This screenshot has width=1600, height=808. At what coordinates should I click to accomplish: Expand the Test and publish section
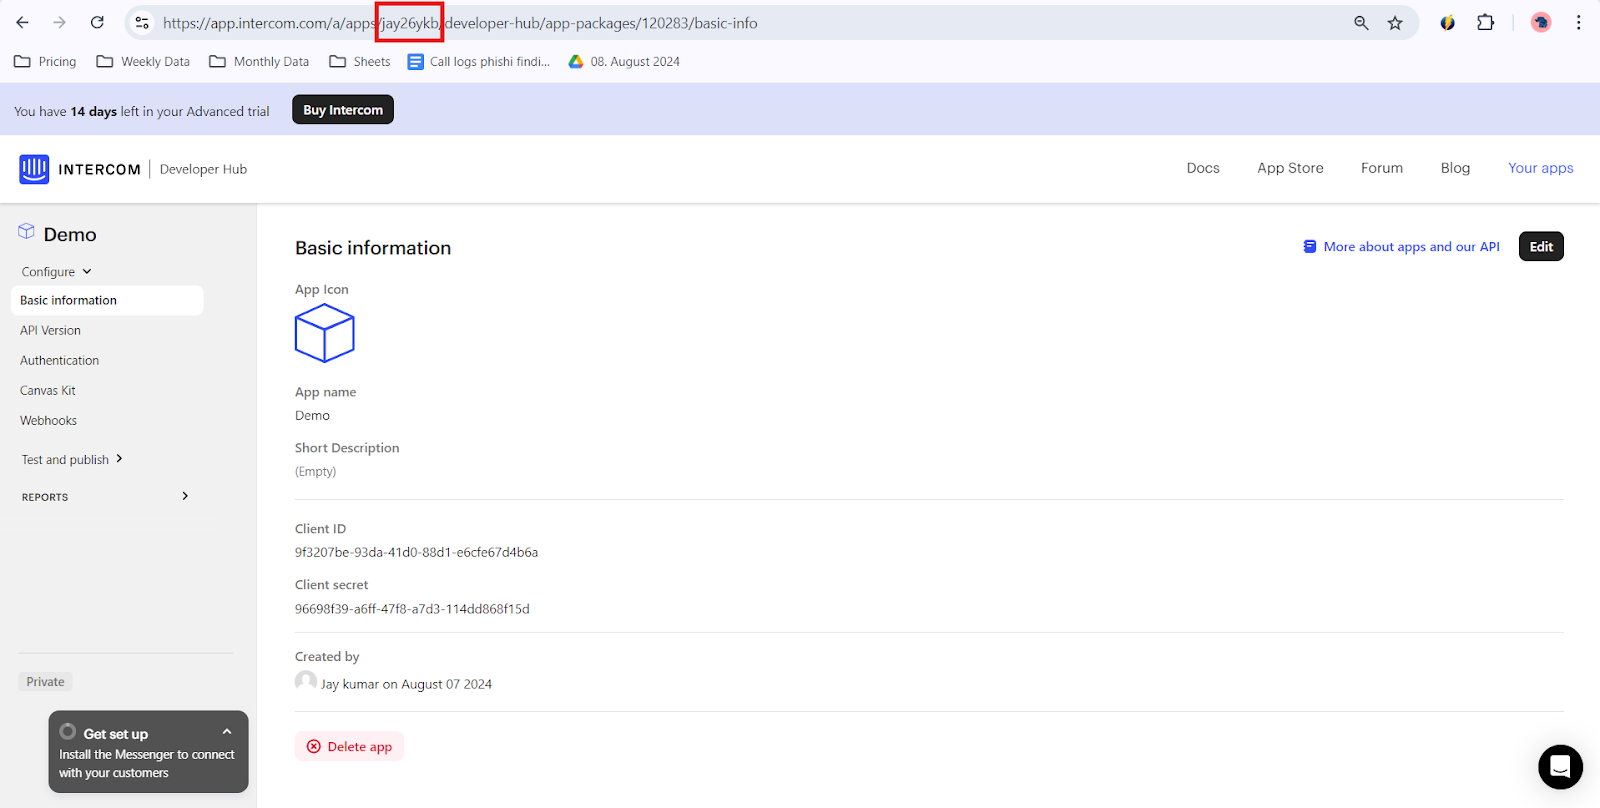72,459
